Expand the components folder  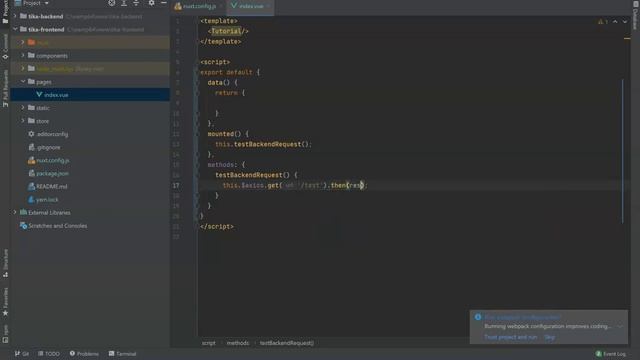[x=23, y=56]
